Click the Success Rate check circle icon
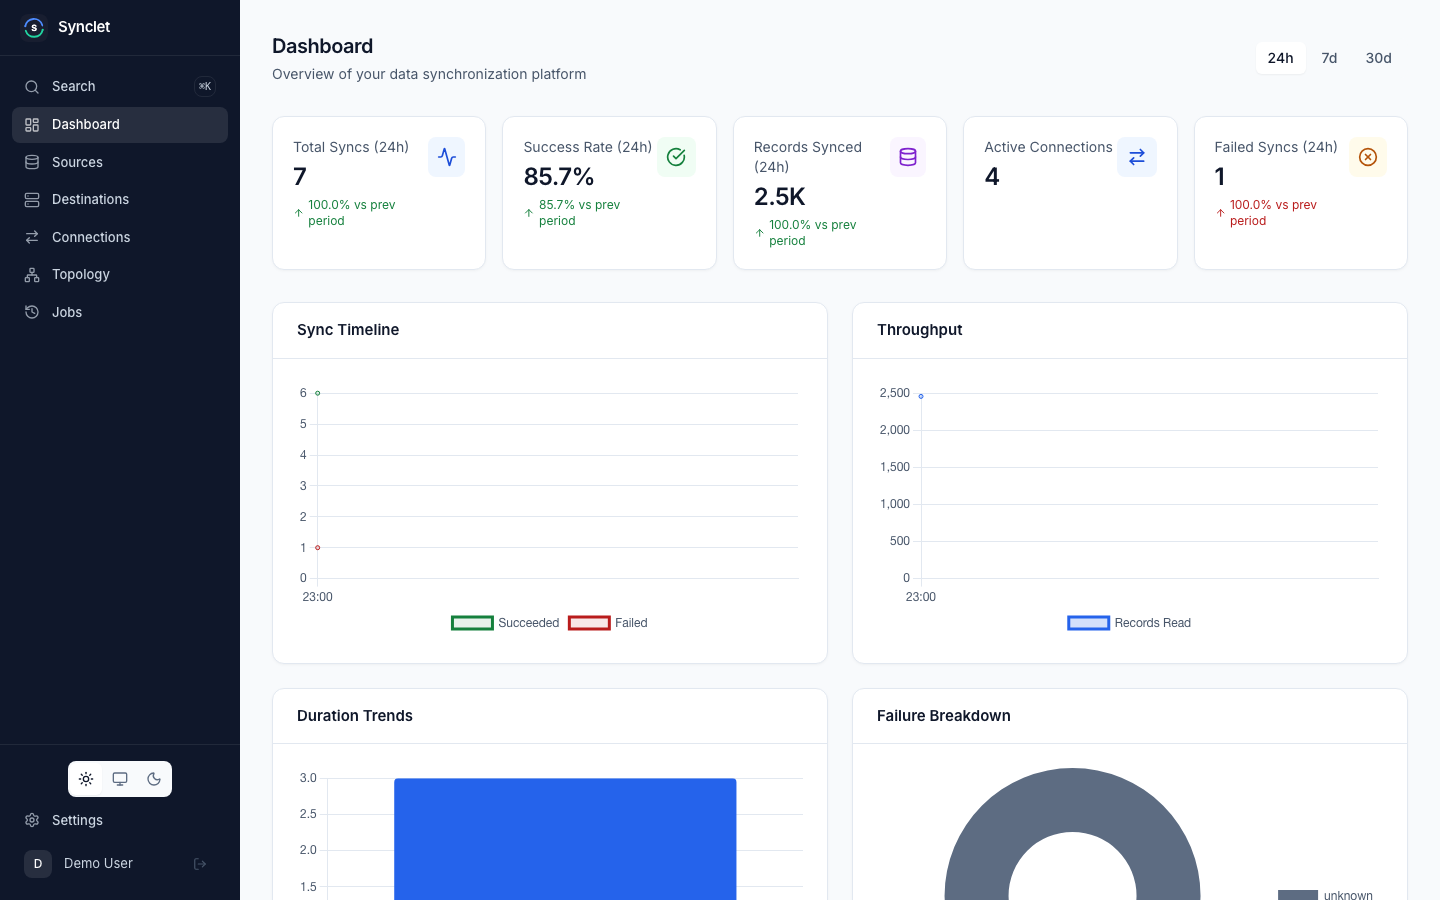Image resolution: width=1440 pixels, height=900 pixels. tap(676, 157)
